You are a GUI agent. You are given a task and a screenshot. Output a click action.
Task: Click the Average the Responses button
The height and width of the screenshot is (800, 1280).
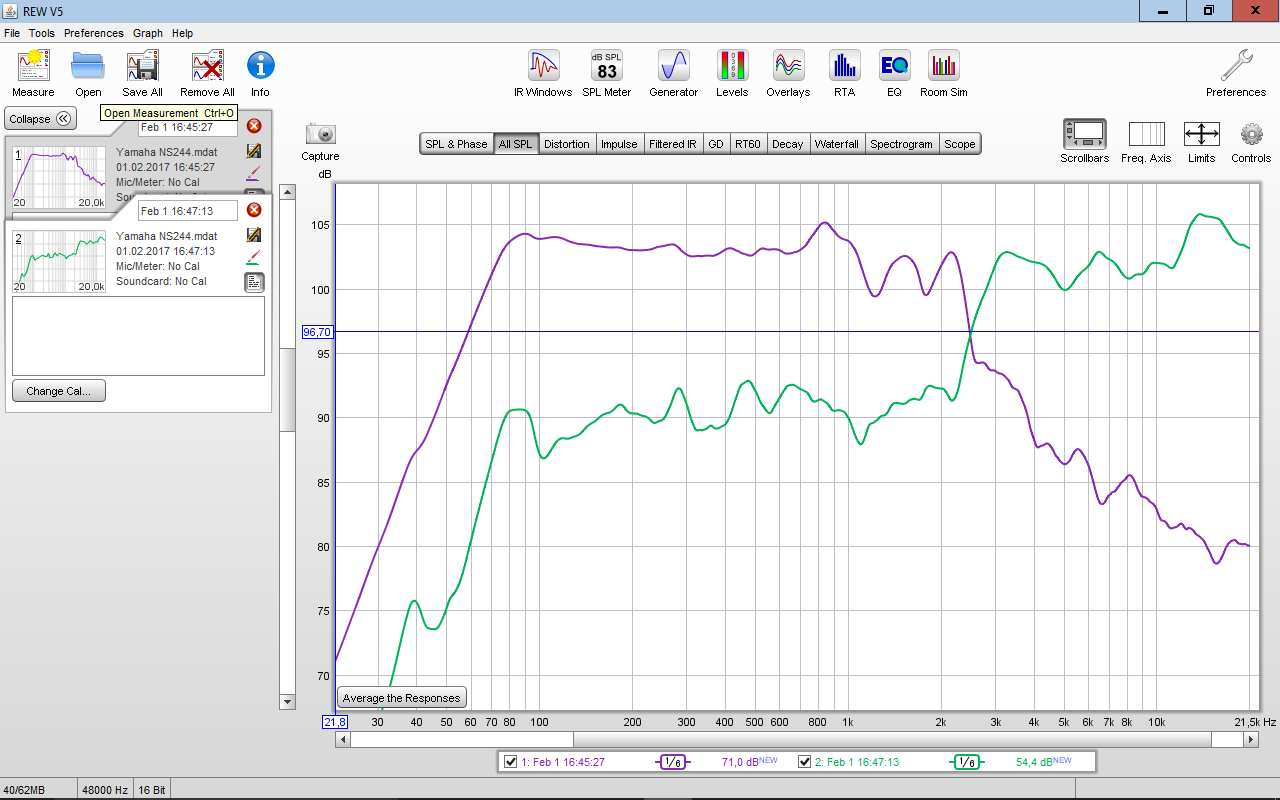point(402,698)
